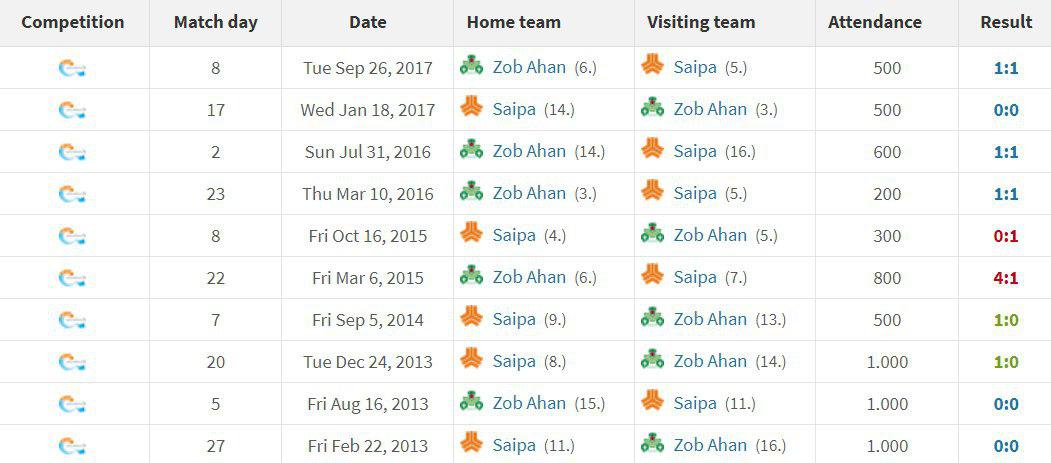1051x463 pixels.
Task: Click the Zob Ahan crest in Jul 31, 2016 row
Action: pos(471,149)
